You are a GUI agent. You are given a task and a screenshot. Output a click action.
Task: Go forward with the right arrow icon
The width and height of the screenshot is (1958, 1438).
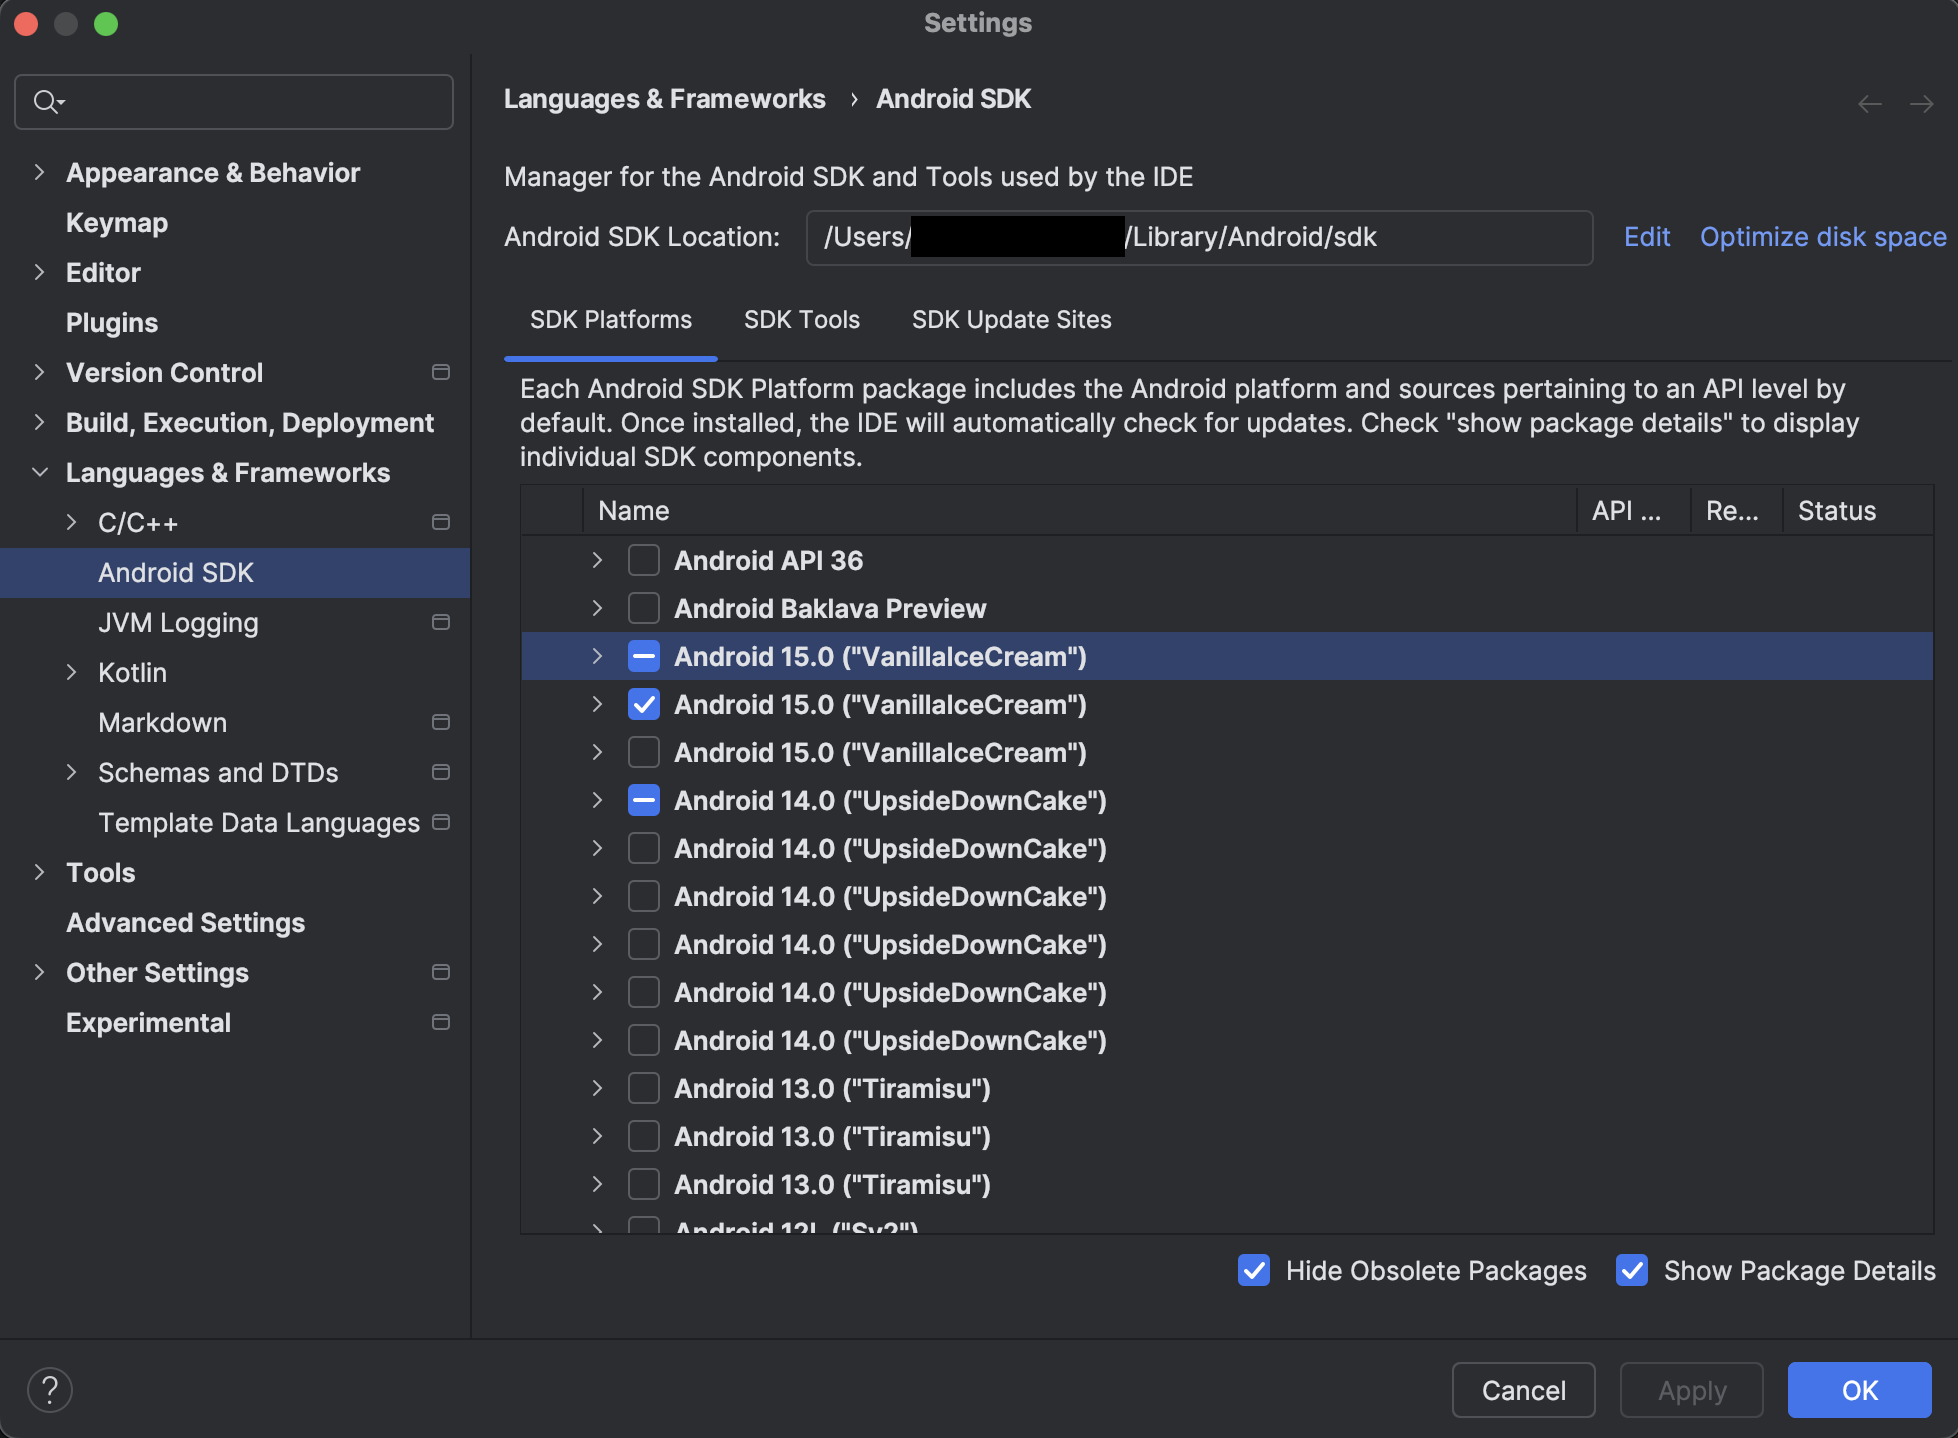pos(1921,104)
